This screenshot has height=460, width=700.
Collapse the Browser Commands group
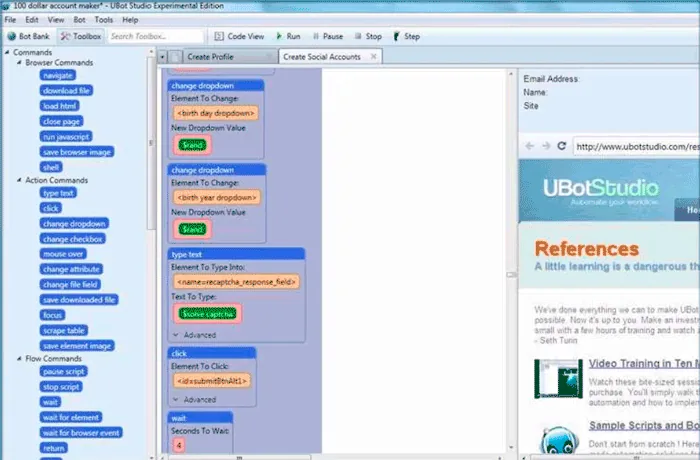[19, 63]
